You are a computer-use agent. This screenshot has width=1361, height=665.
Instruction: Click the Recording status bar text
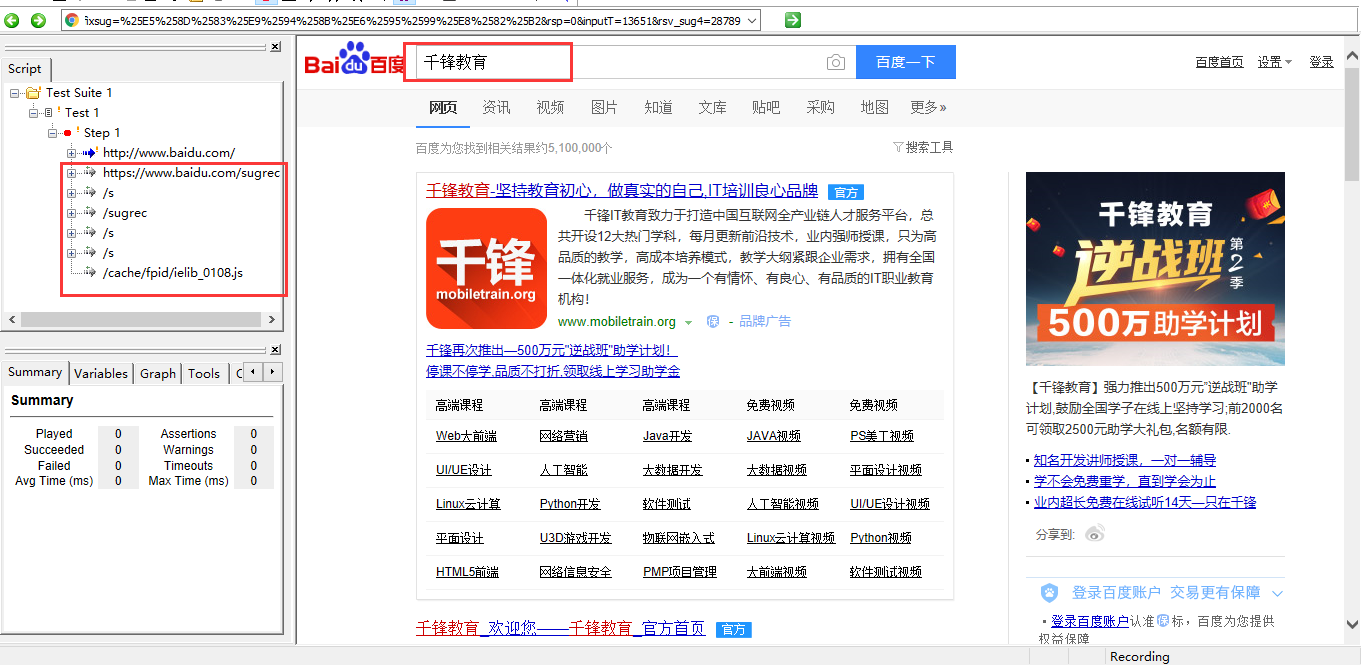coord(1139,657)
